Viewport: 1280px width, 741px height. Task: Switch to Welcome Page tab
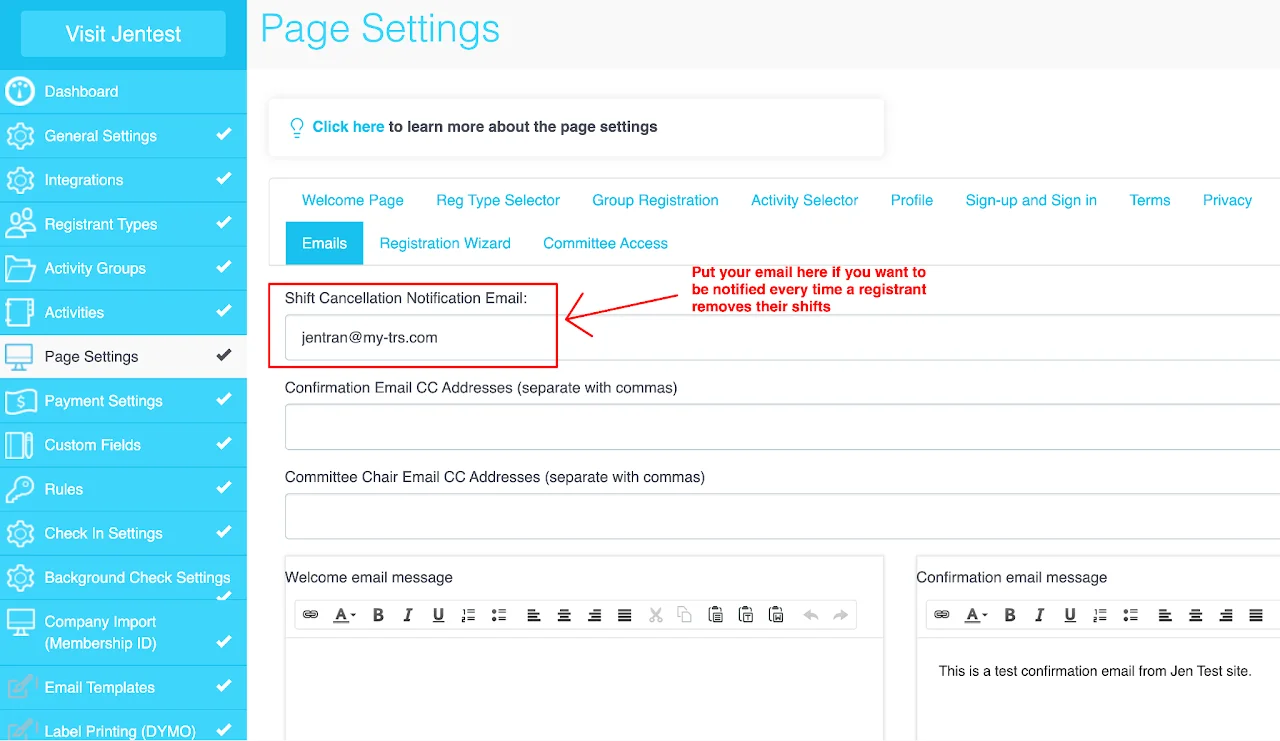(x=353, y=200)
